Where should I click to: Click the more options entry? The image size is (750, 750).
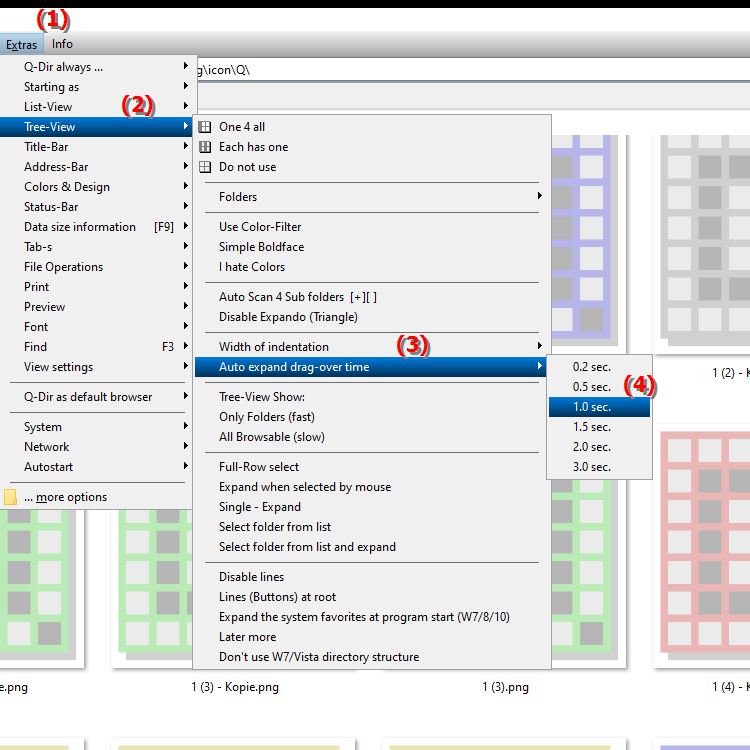[x=96, y=497]
